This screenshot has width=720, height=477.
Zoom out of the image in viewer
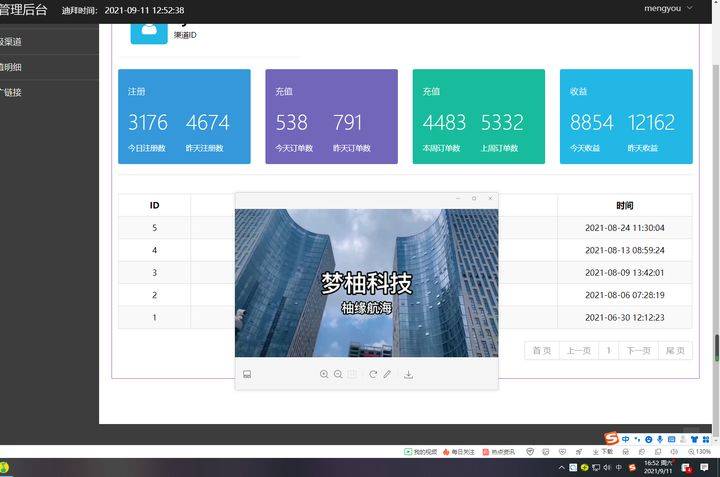click(338, 374)
